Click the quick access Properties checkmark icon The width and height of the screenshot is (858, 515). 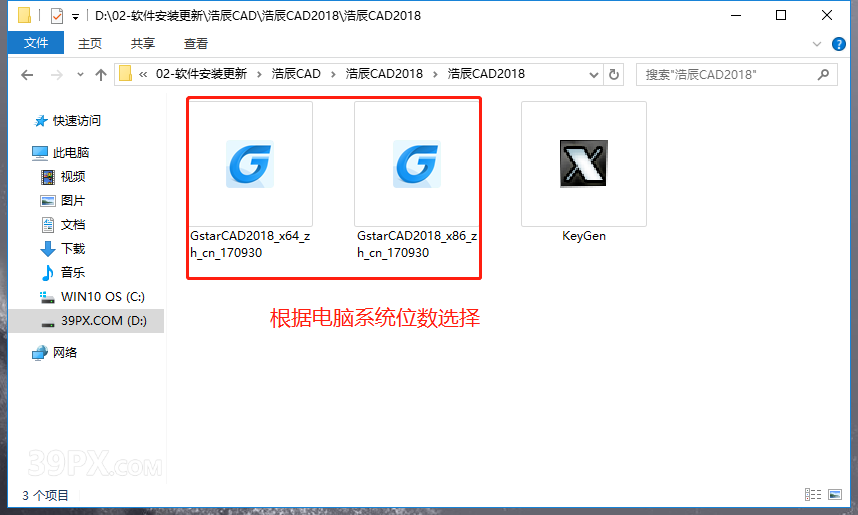(x=57, y=16)
